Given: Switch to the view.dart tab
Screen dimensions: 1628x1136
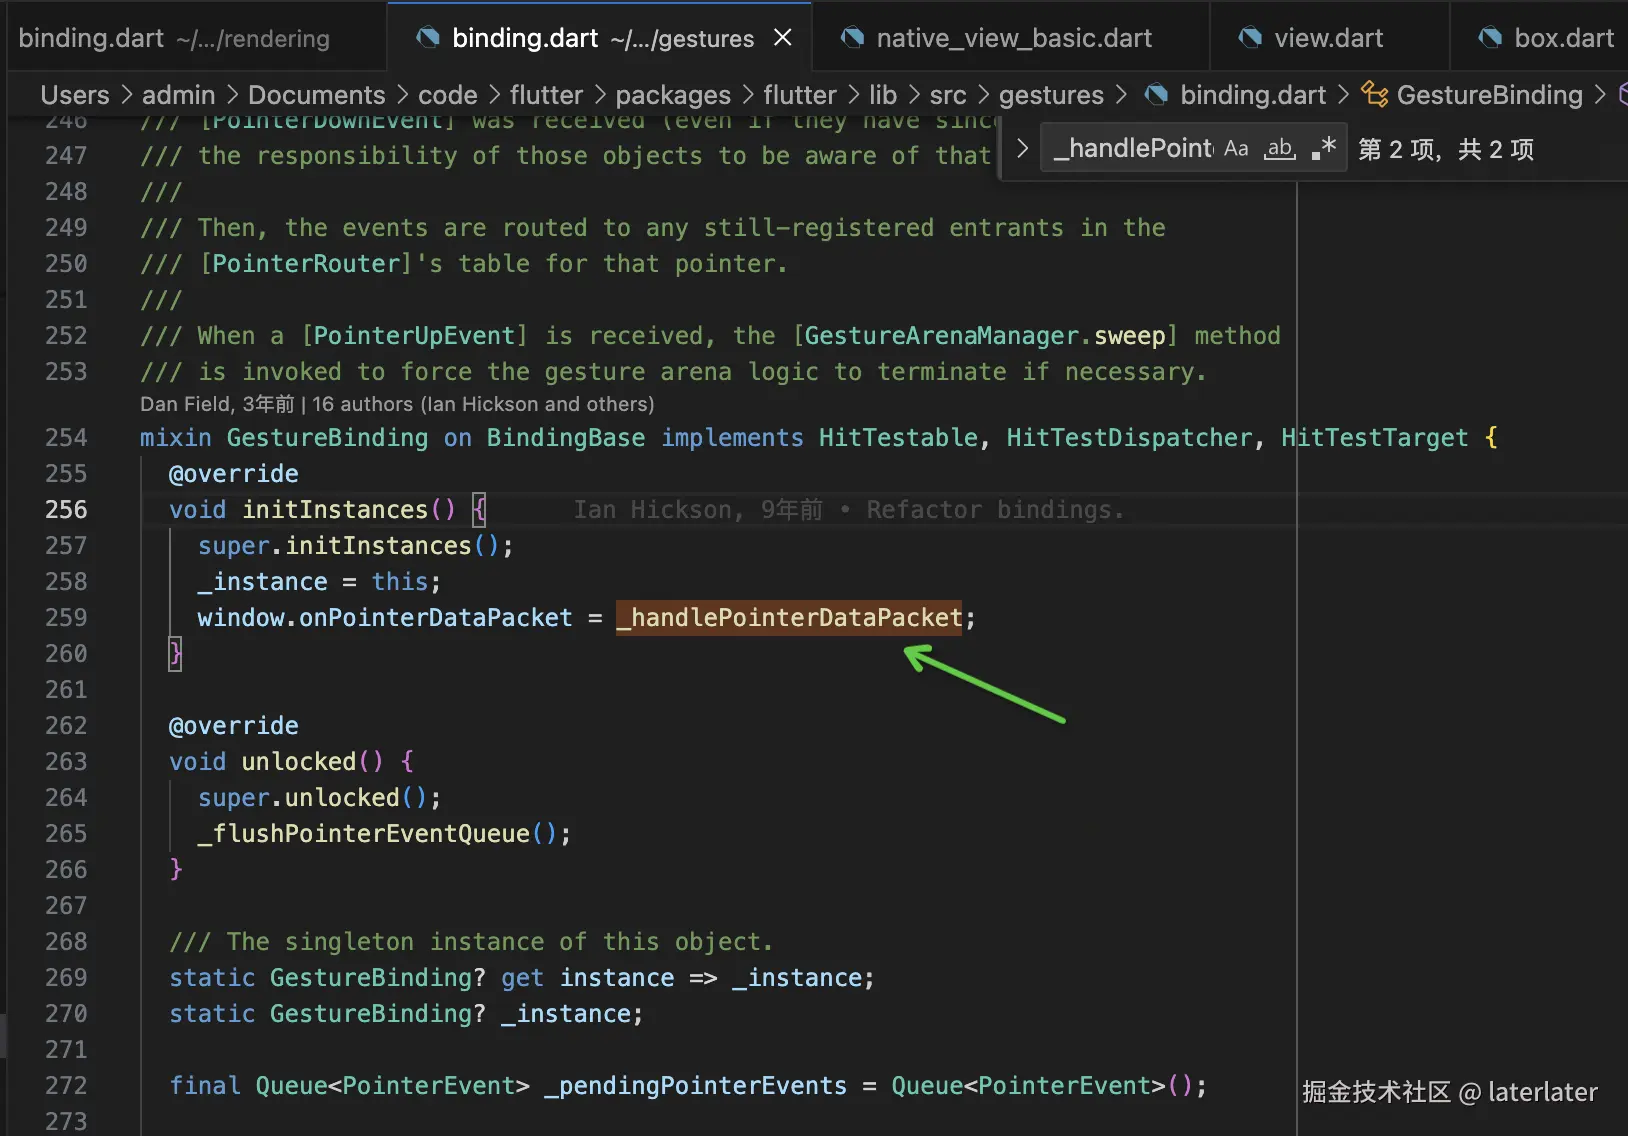Looking at the screenshot, I should click(1328, 38).
